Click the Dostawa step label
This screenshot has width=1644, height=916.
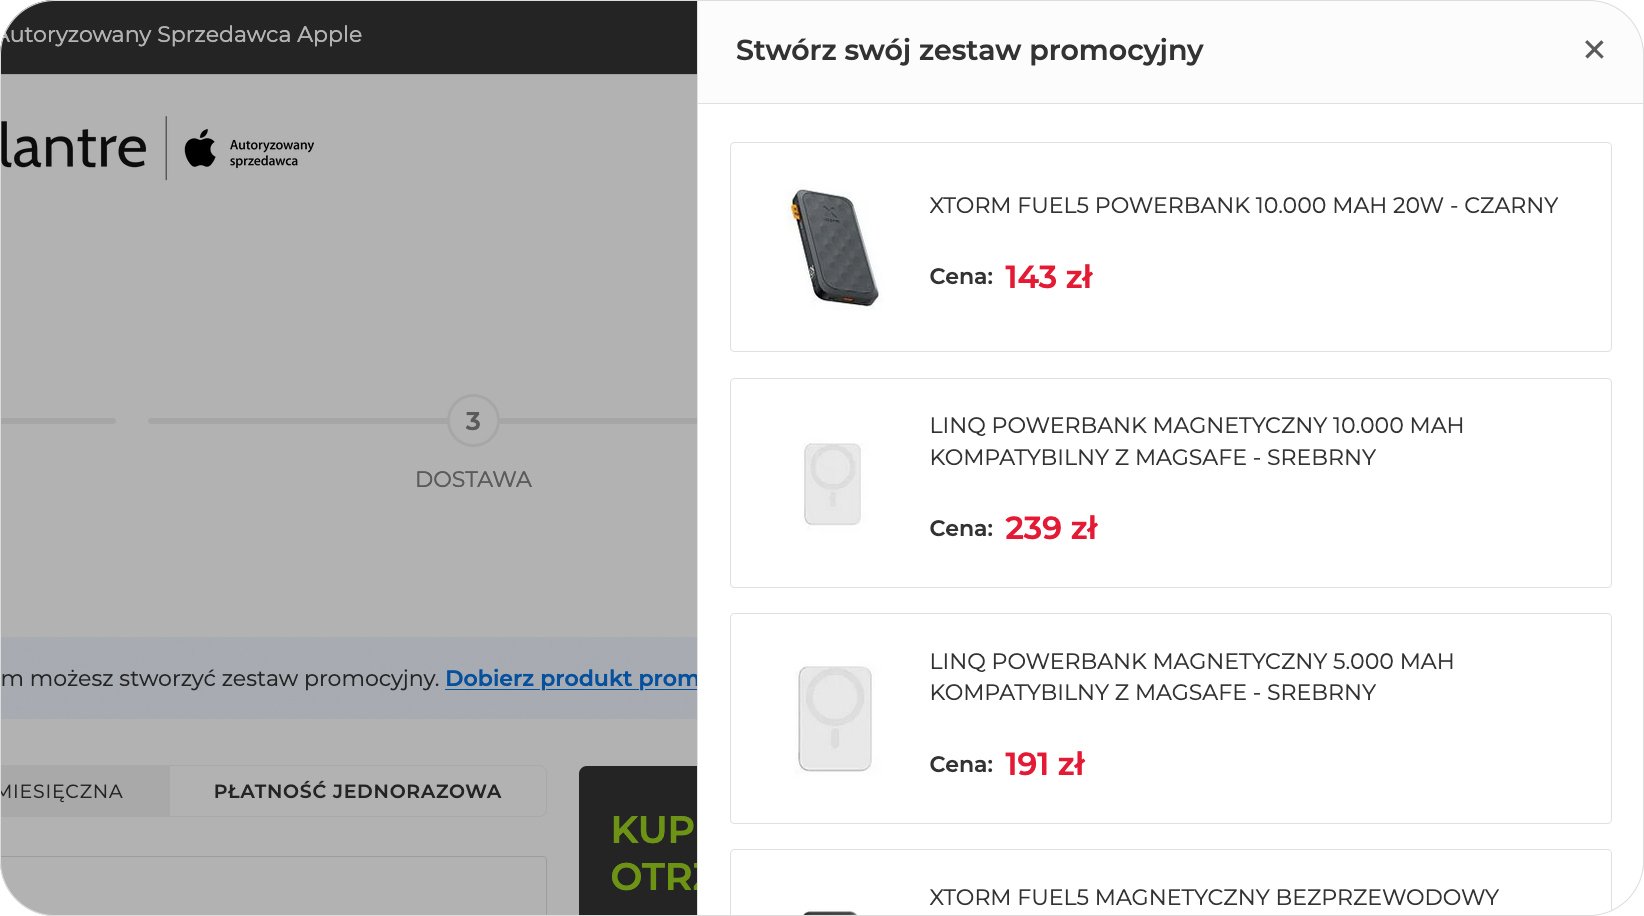tap(473, 480)
